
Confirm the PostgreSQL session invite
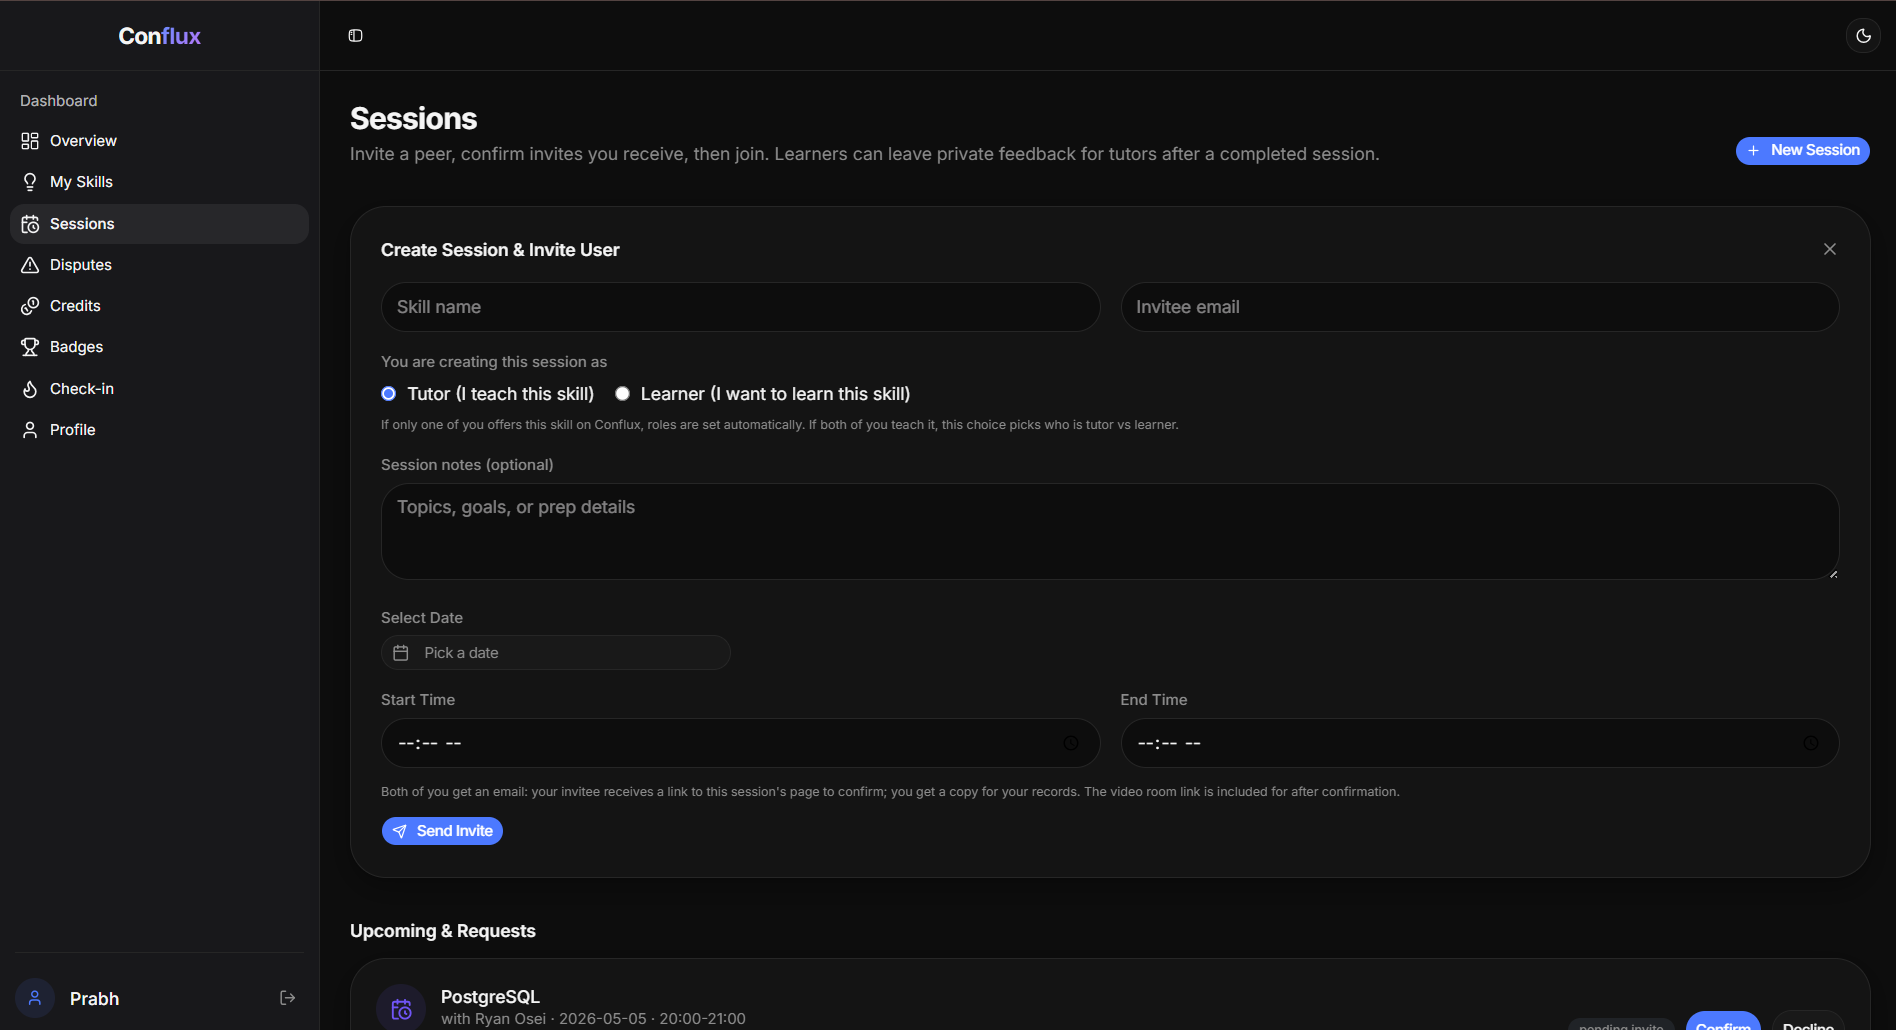1723,1021
